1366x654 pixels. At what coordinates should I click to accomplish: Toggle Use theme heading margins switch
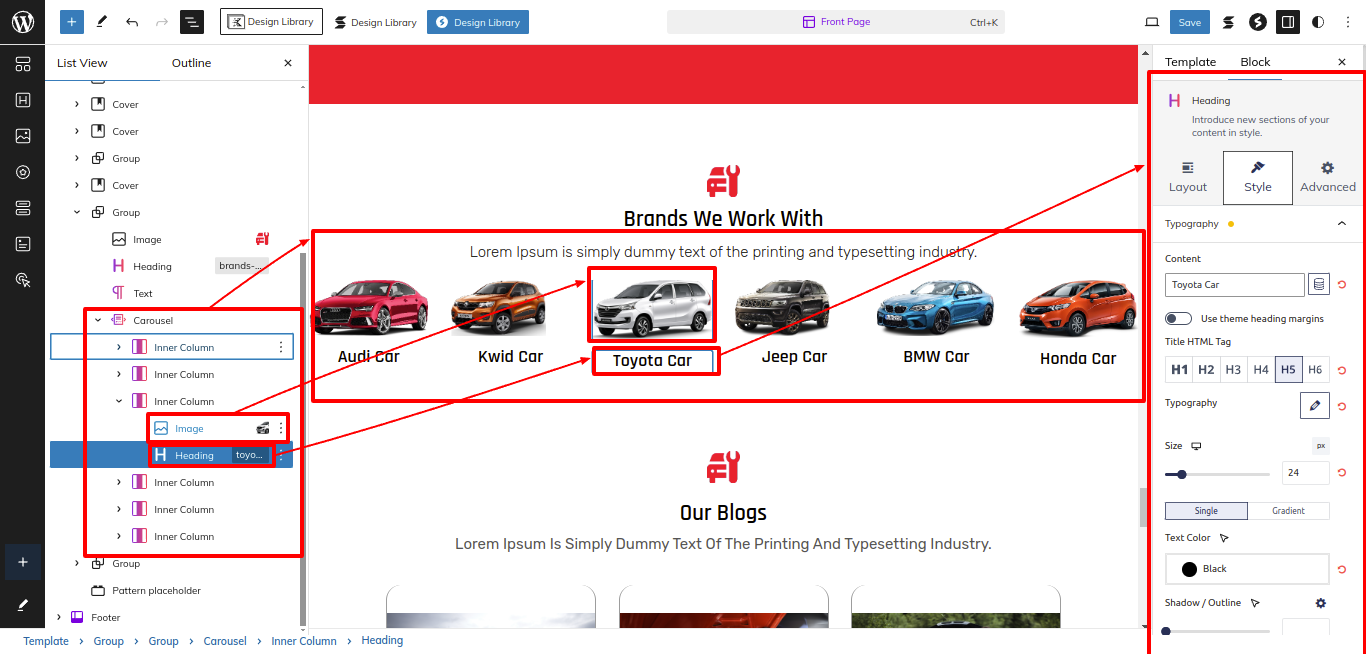(1178, 319)
